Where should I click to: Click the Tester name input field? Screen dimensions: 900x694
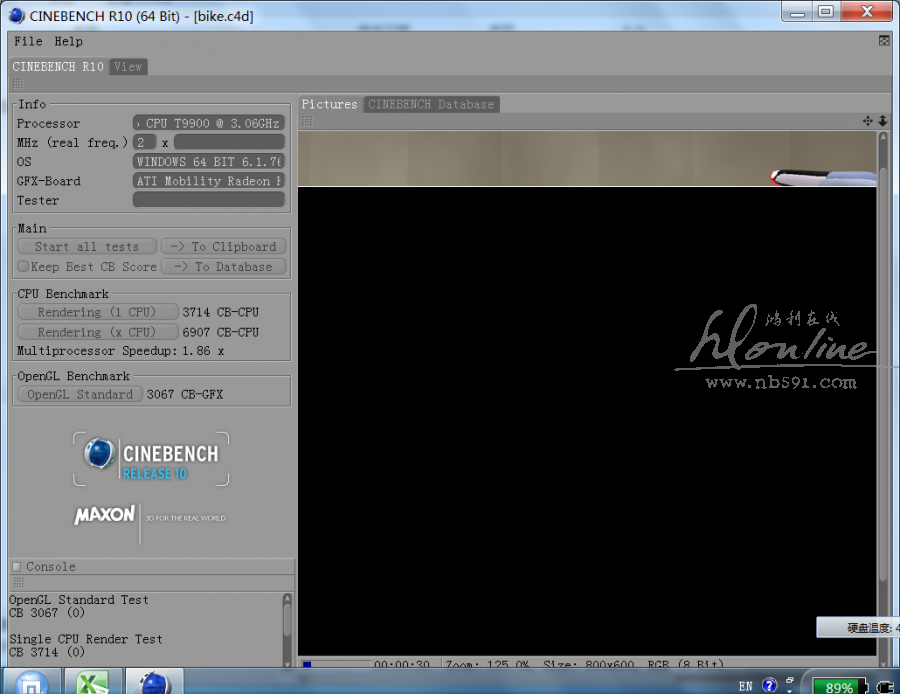(x=209, y=200)
